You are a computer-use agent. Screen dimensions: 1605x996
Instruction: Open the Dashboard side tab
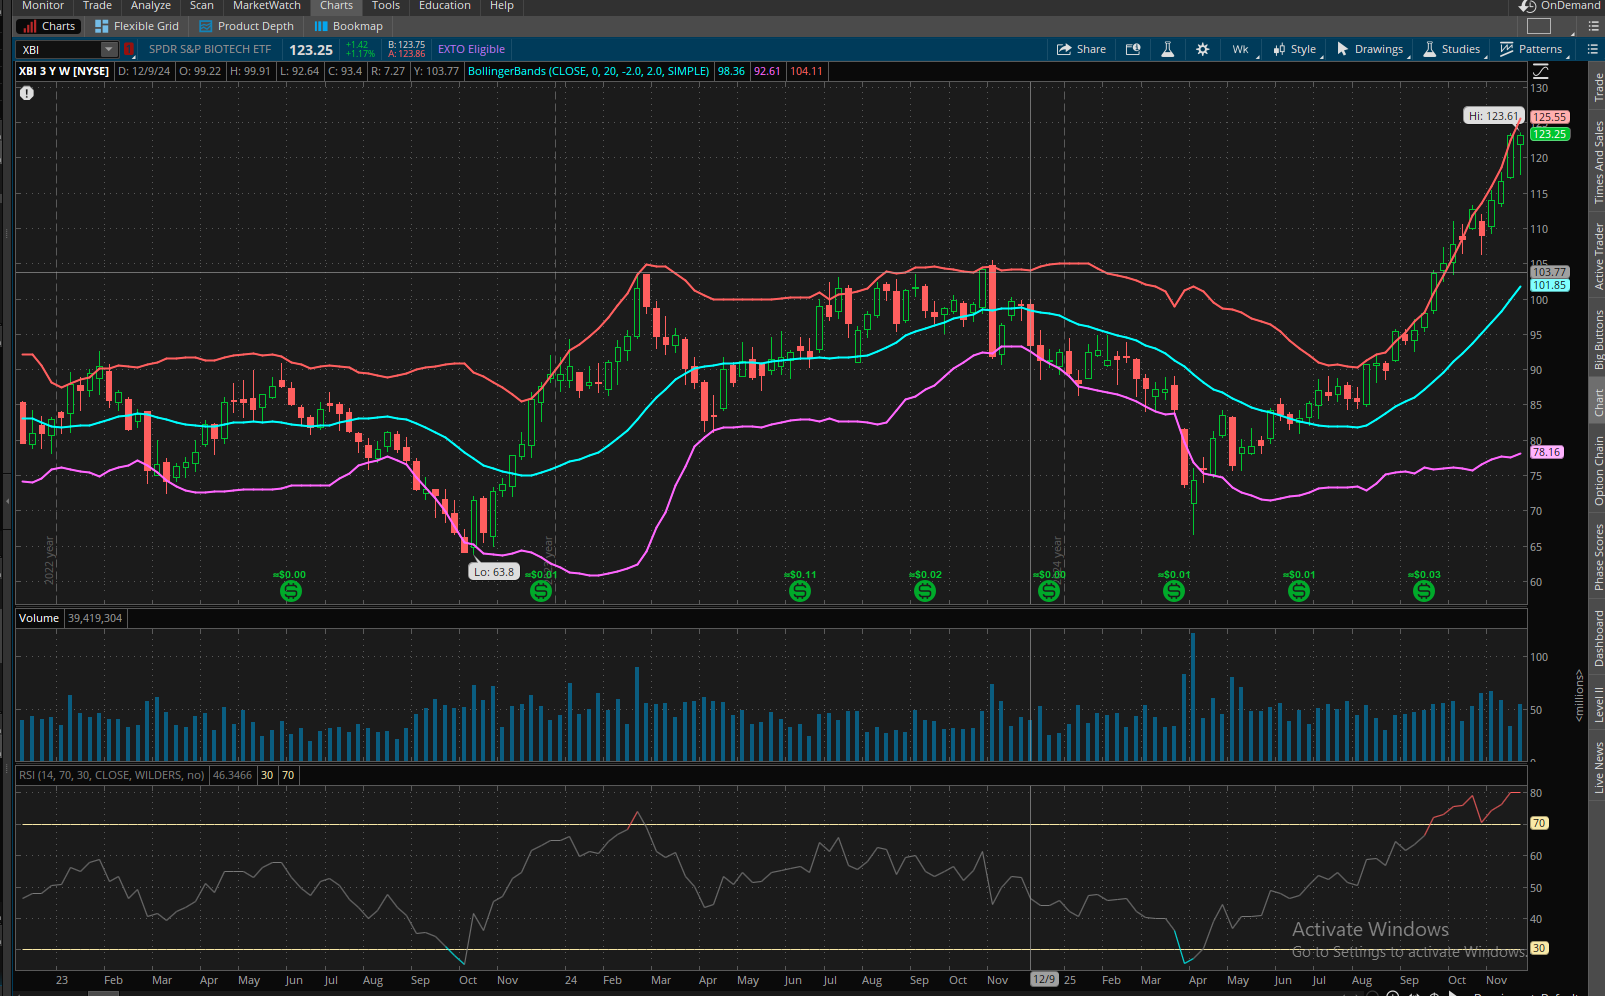[1598, 638]
